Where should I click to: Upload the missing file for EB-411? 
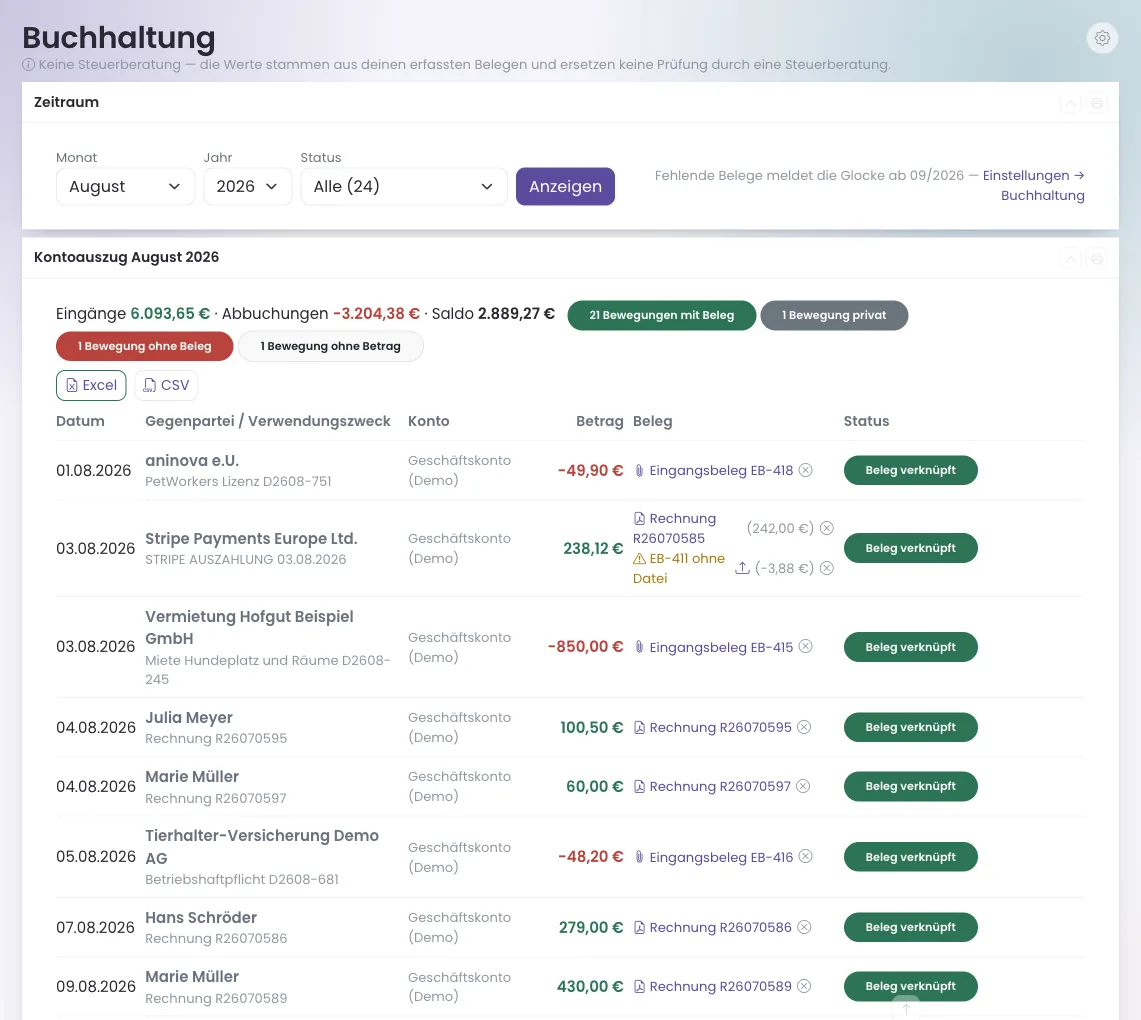(742, 567)
